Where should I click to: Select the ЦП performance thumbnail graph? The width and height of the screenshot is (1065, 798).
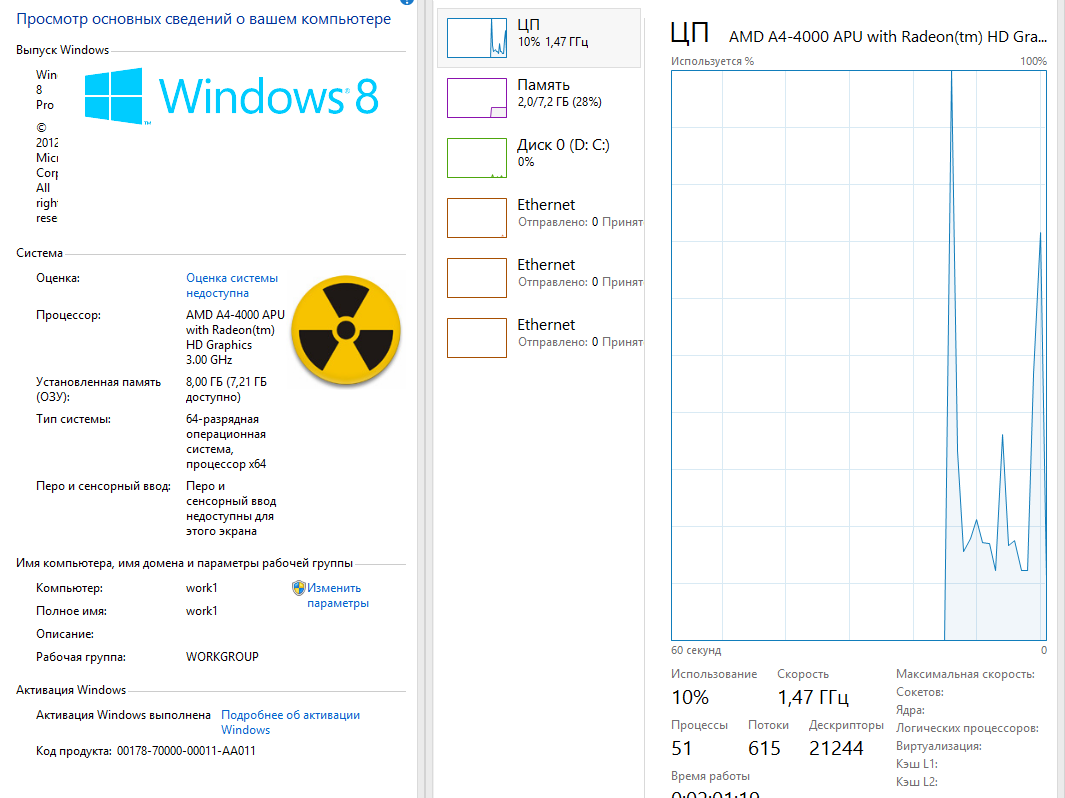477,38
